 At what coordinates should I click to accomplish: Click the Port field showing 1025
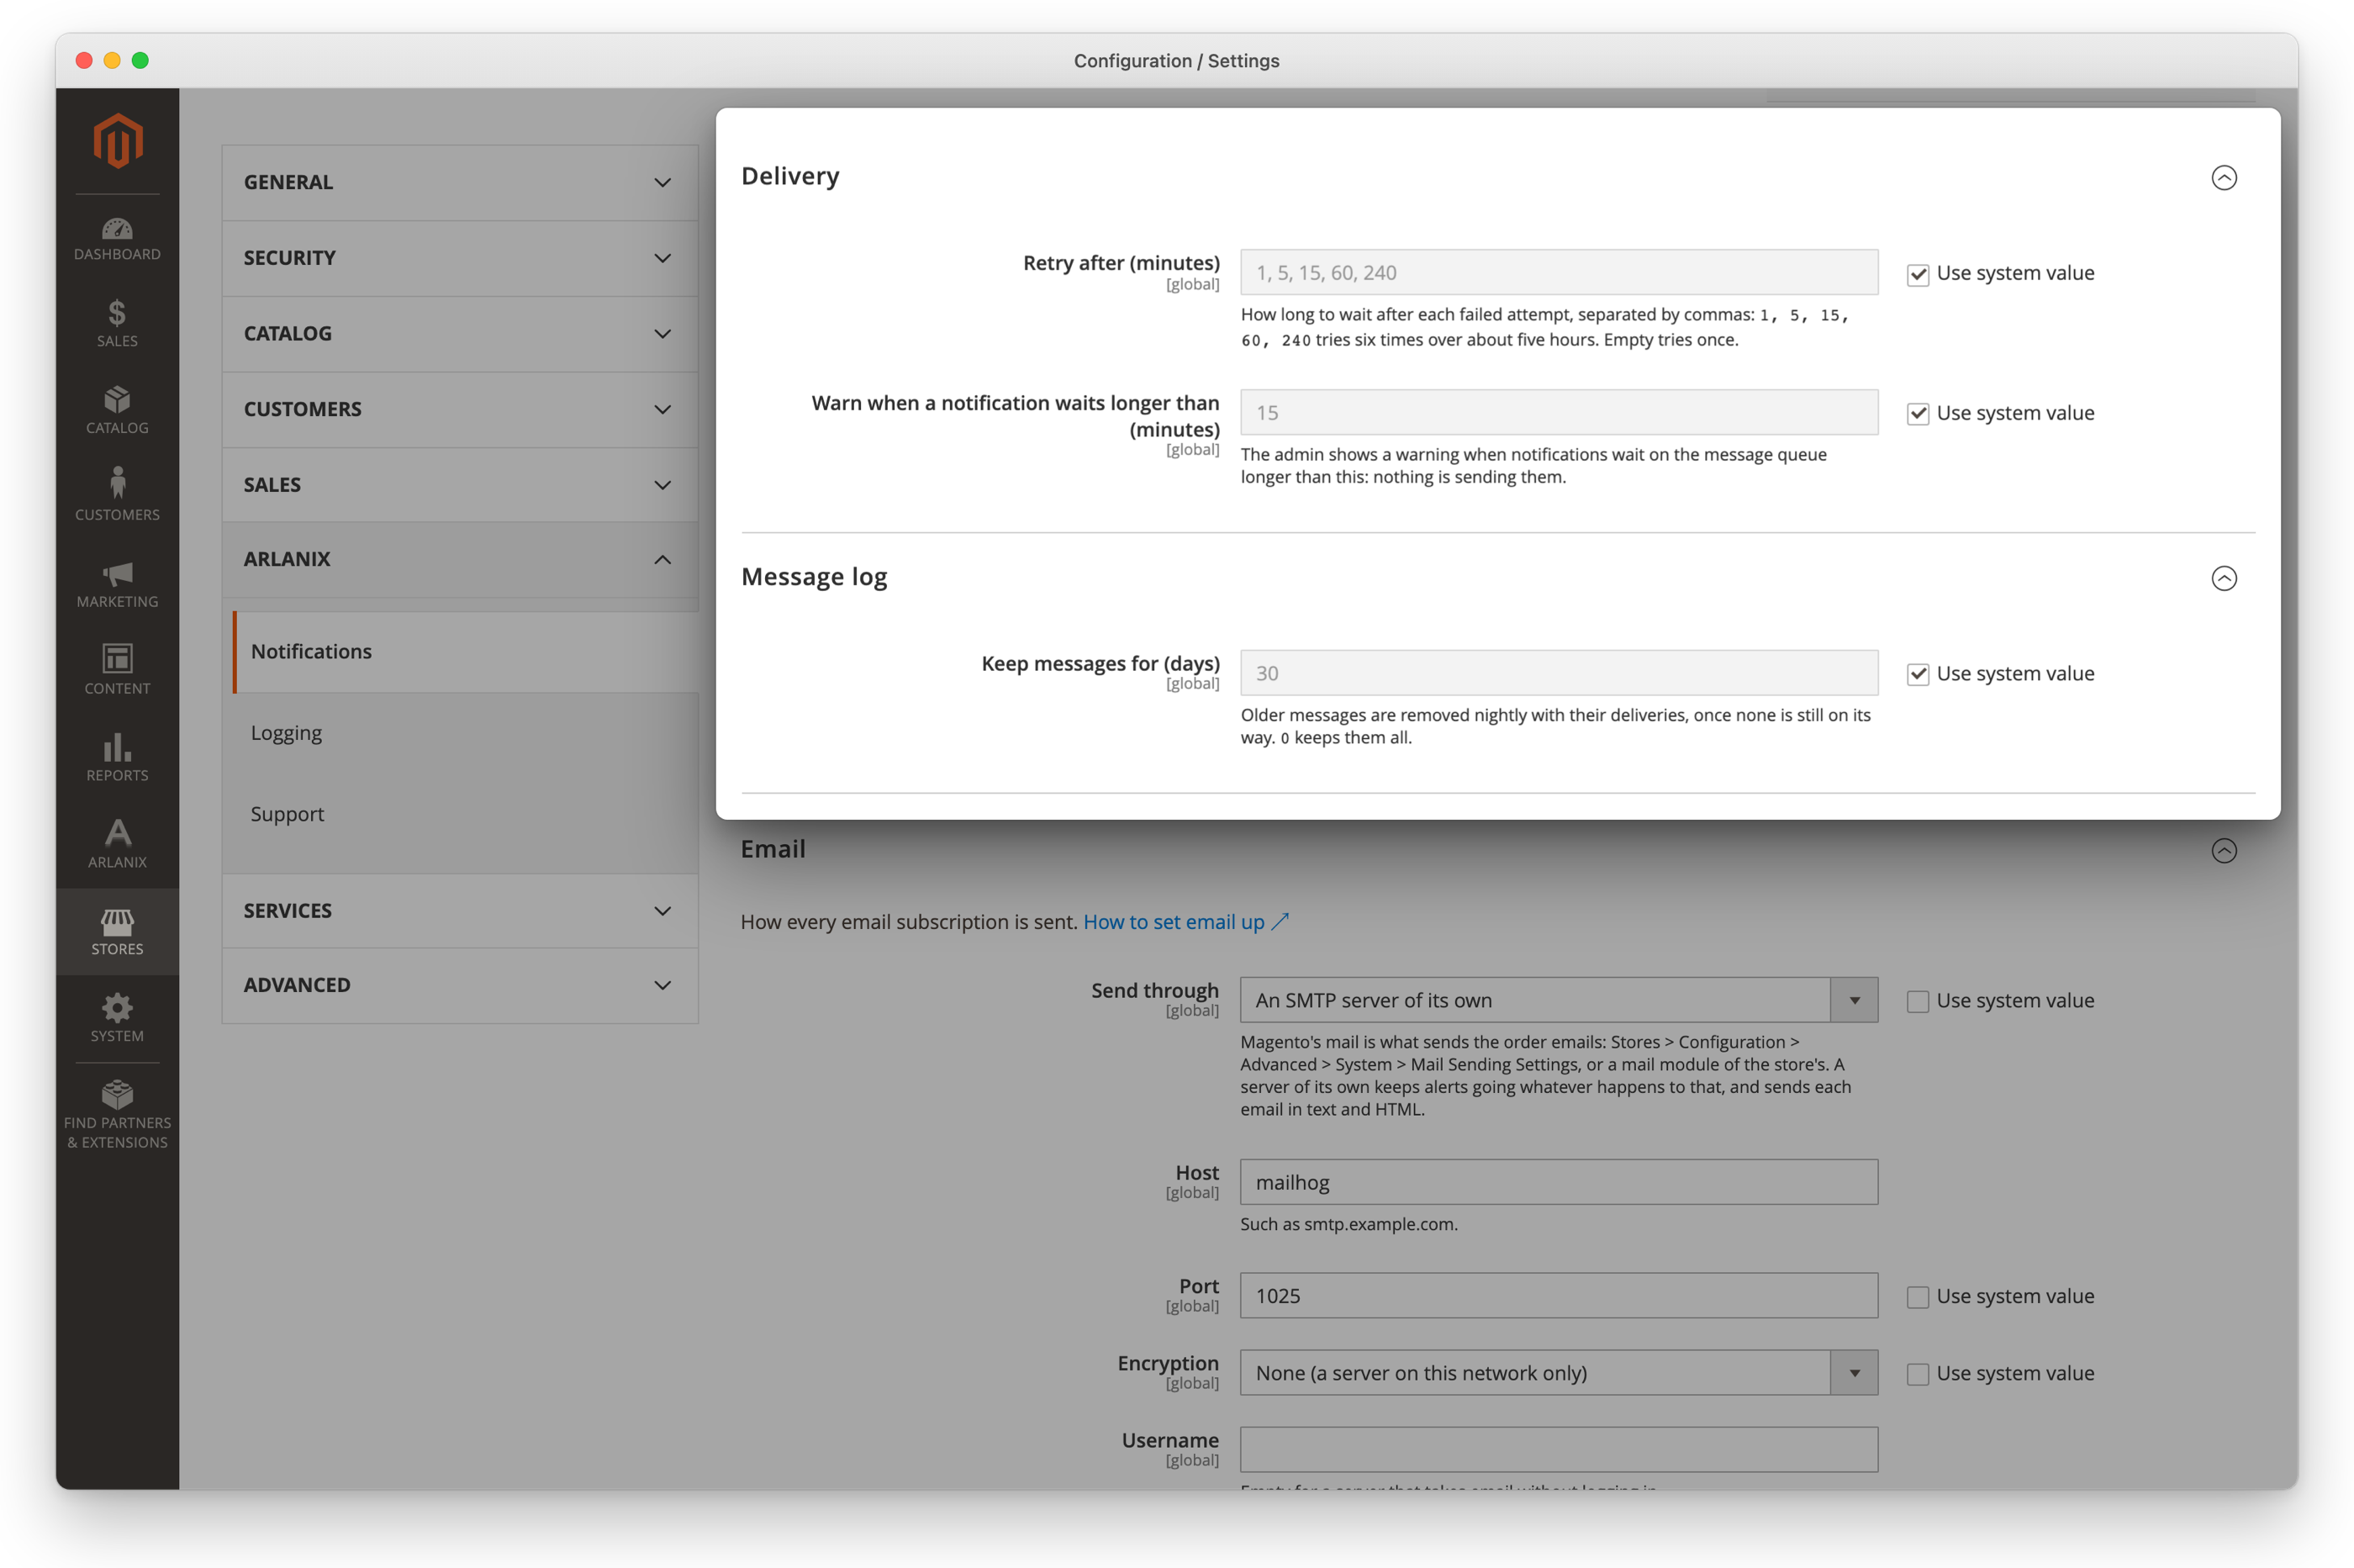point(1558,1296)
